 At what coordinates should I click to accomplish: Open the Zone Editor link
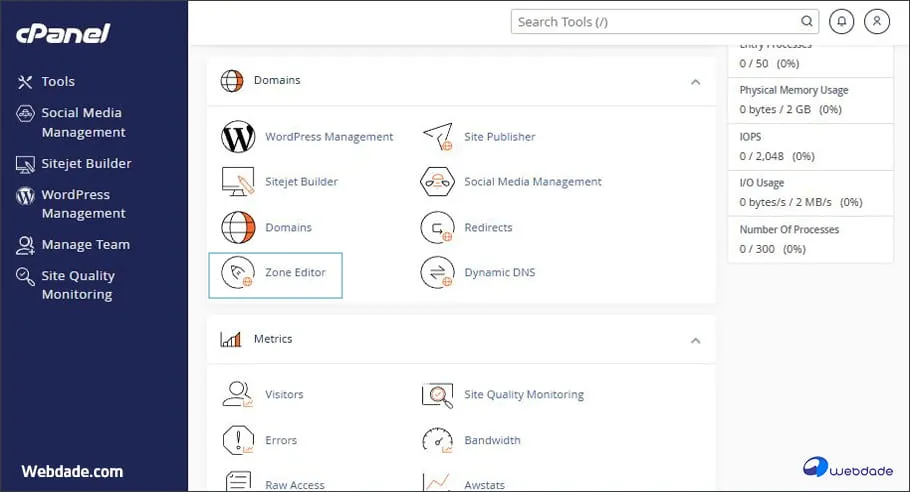295,272
